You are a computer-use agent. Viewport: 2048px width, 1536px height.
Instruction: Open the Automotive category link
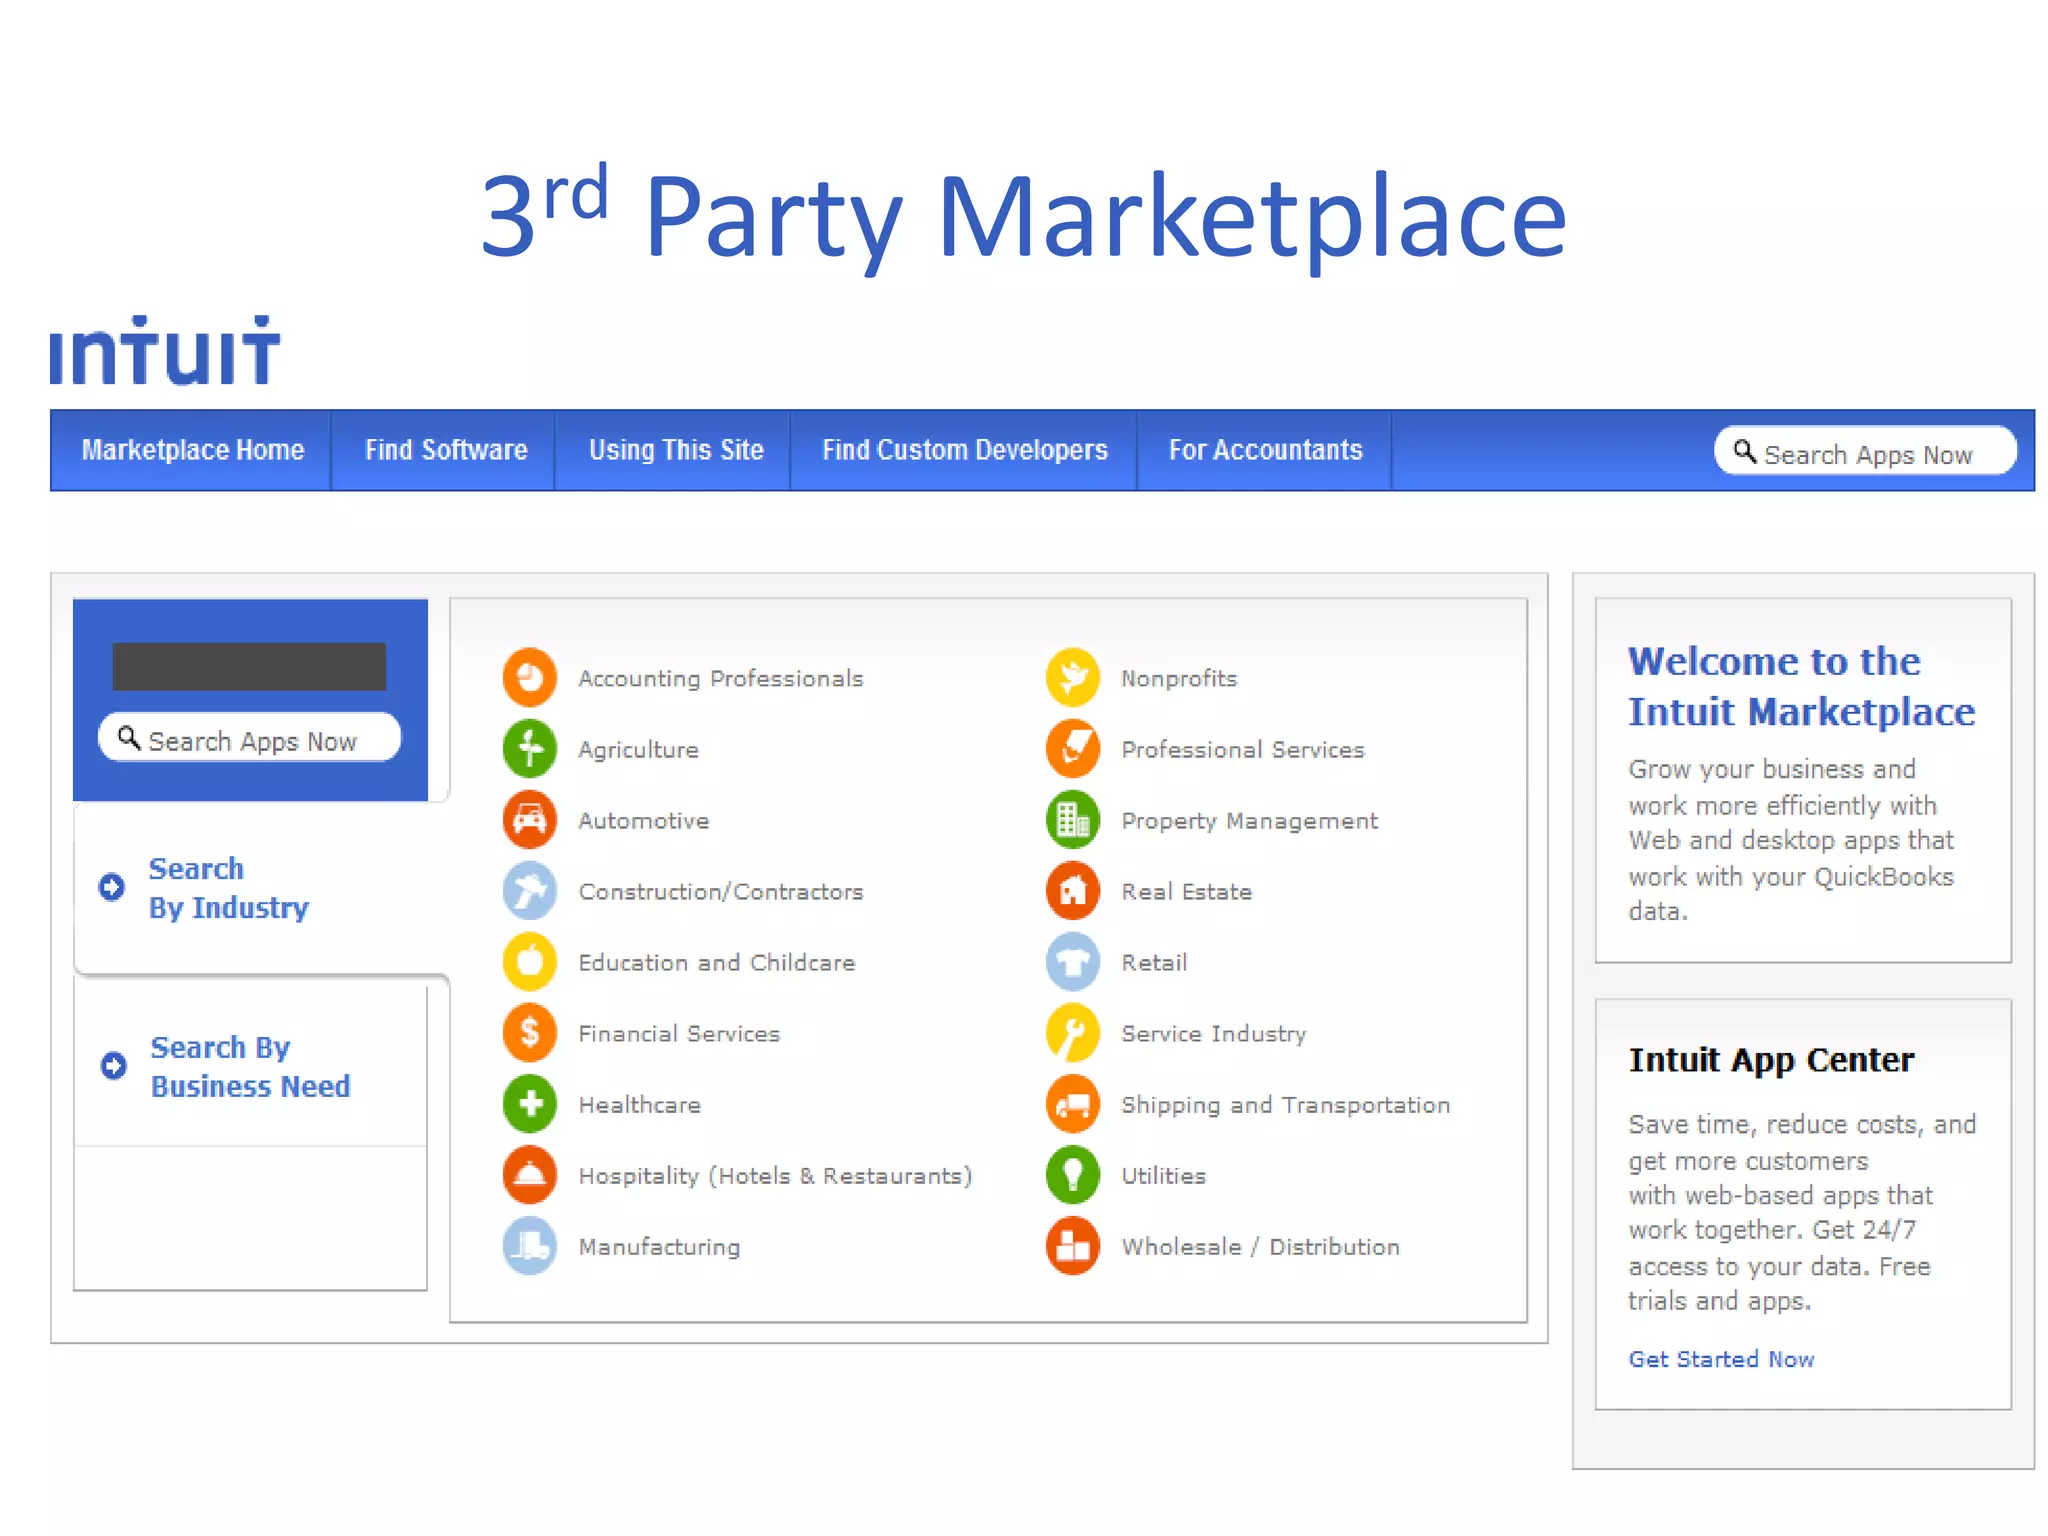pos(643,820)
